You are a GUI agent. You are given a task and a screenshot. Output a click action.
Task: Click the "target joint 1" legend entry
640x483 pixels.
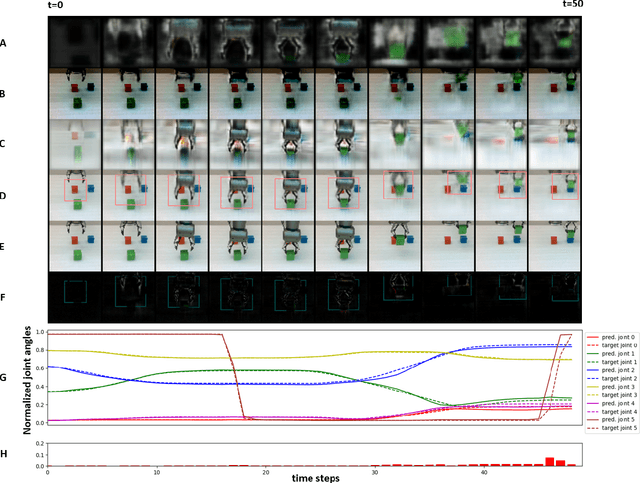(x=611, y=362)
